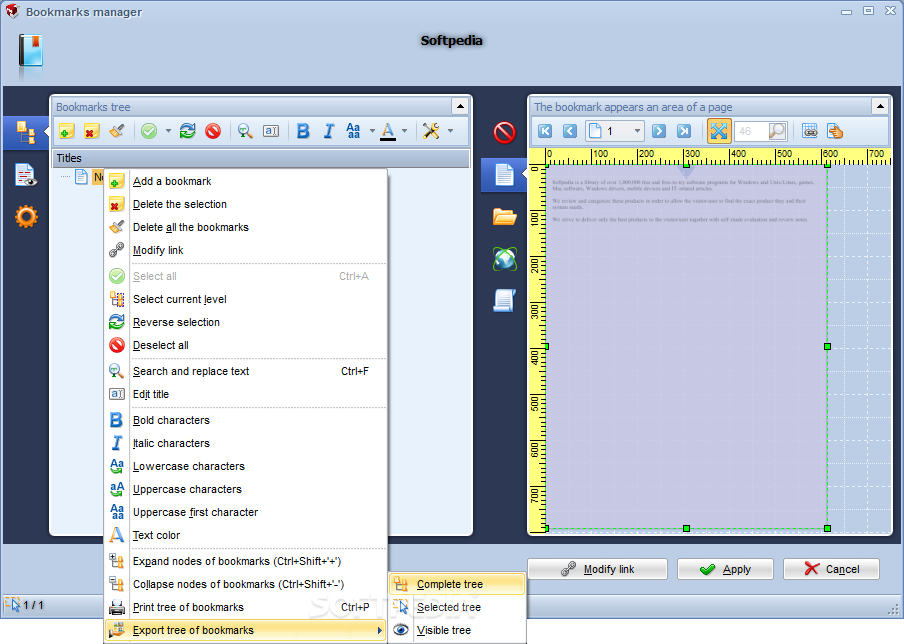
Task: Select the scroll script link icon
Action: (x=504, y=300)
